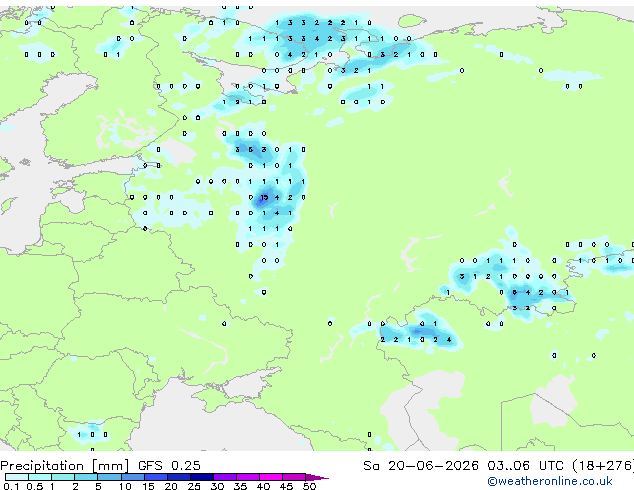This screenshot has height=490, width=634.
Task: Click legend scale label '35'
Action: tap(240, 486)
